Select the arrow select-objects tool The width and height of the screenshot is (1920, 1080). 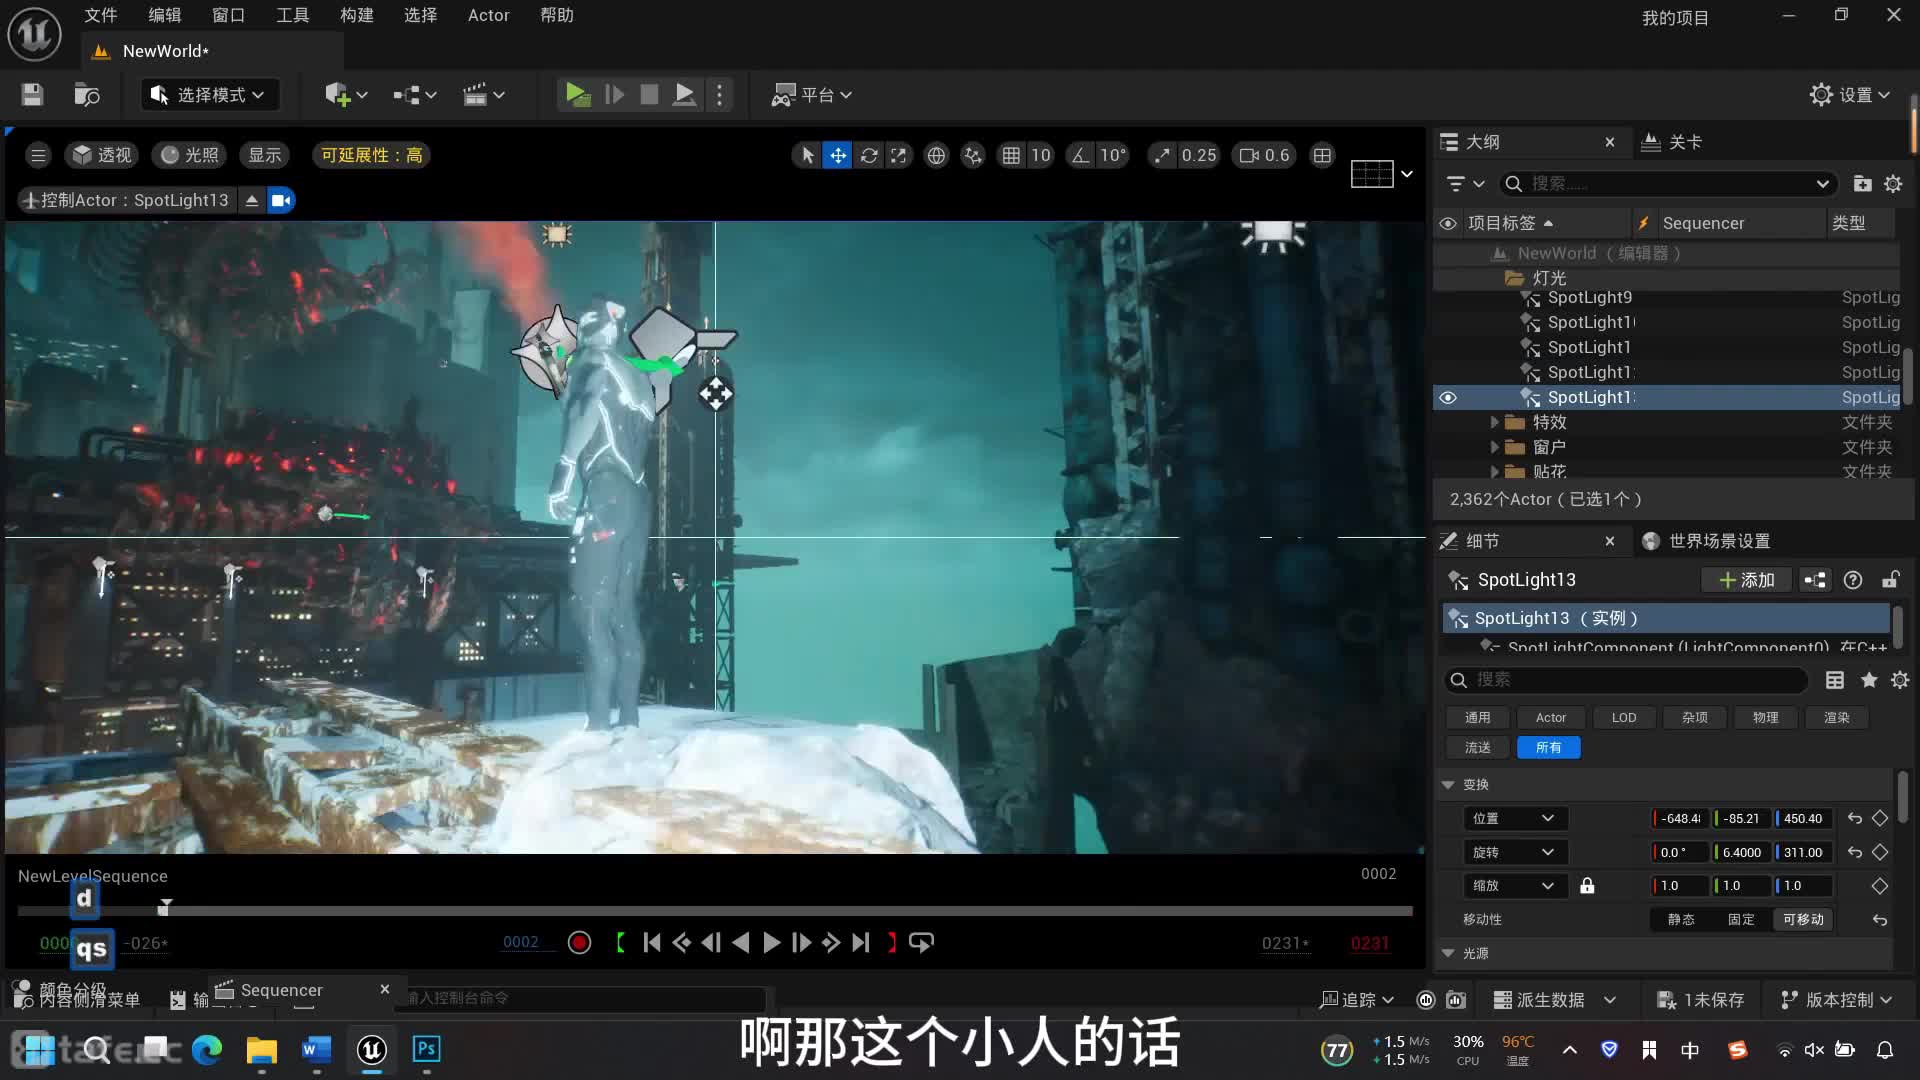tap(807, 155)
